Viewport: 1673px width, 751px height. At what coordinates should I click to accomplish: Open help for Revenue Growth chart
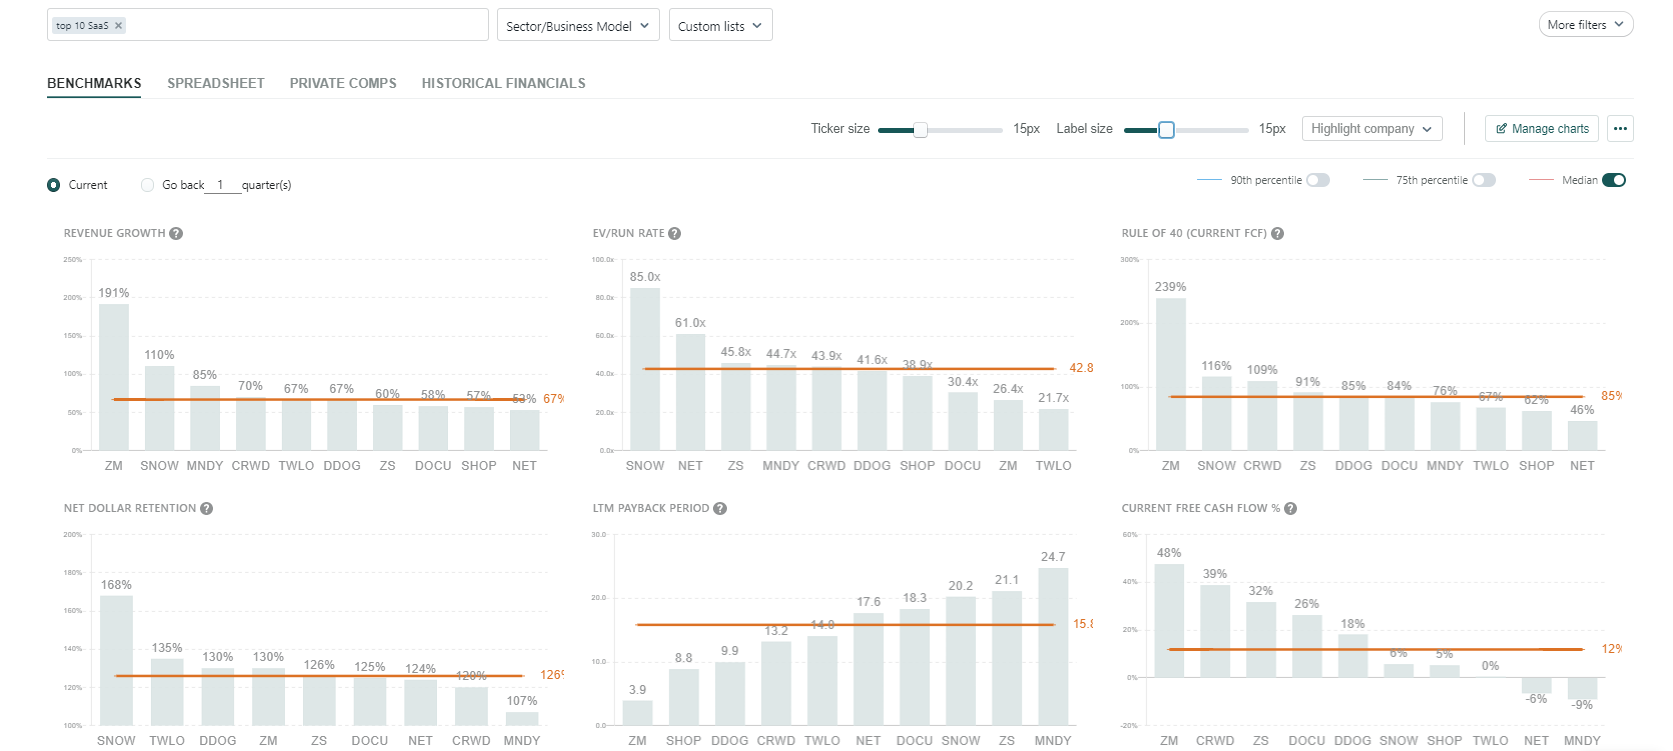pyautogui.click(x=176, y=233)
